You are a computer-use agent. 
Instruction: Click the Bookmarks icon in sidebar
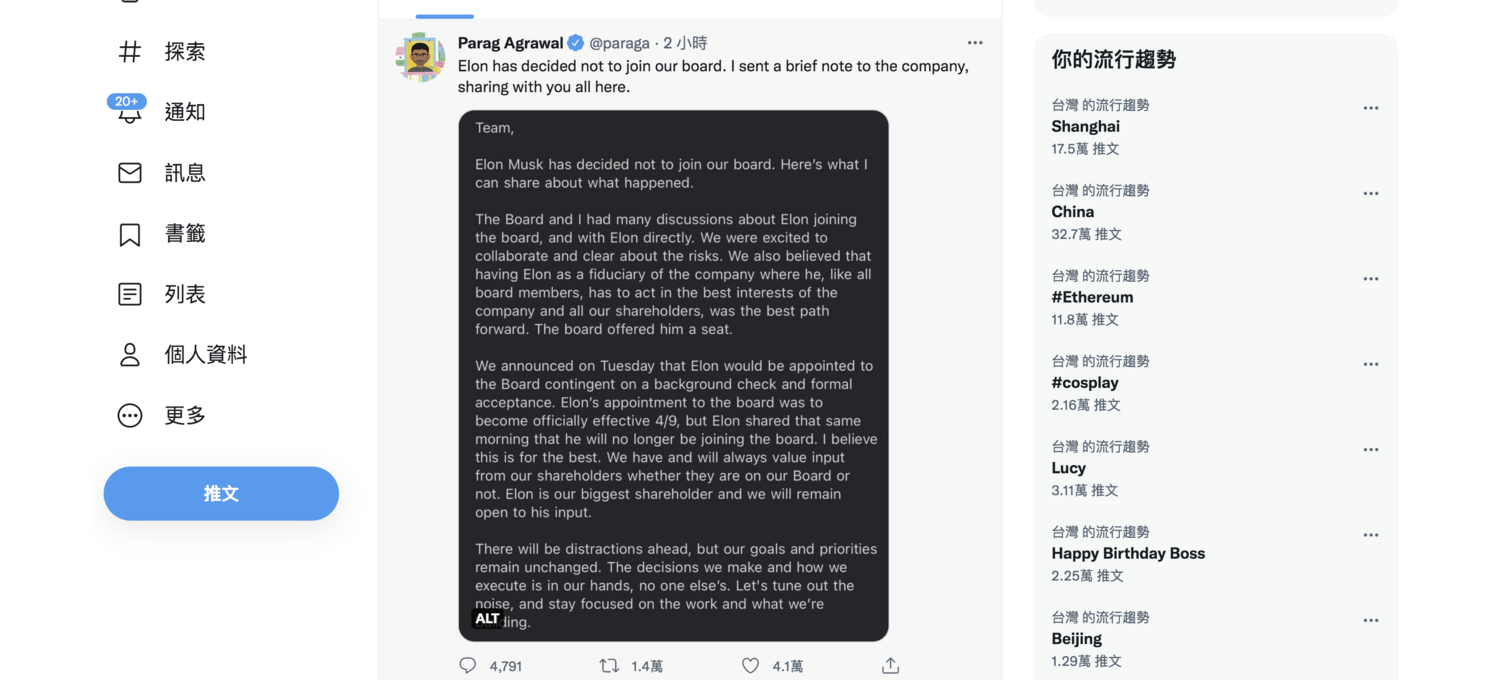tap(130, 234)
